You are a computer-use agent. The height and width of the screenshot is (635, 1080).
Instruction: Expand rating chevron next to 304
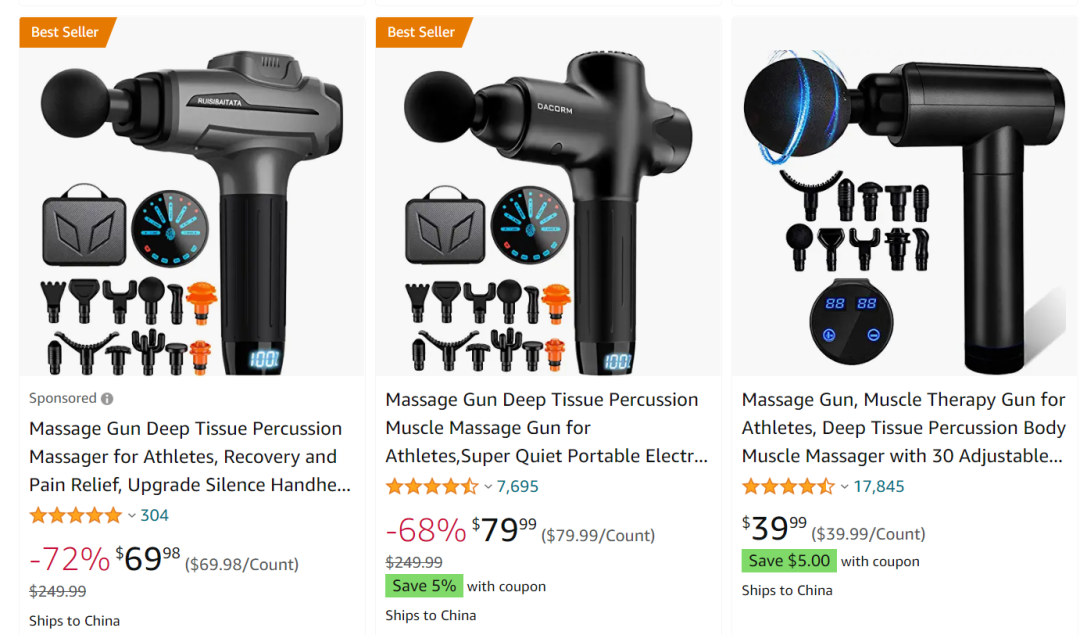132,516
